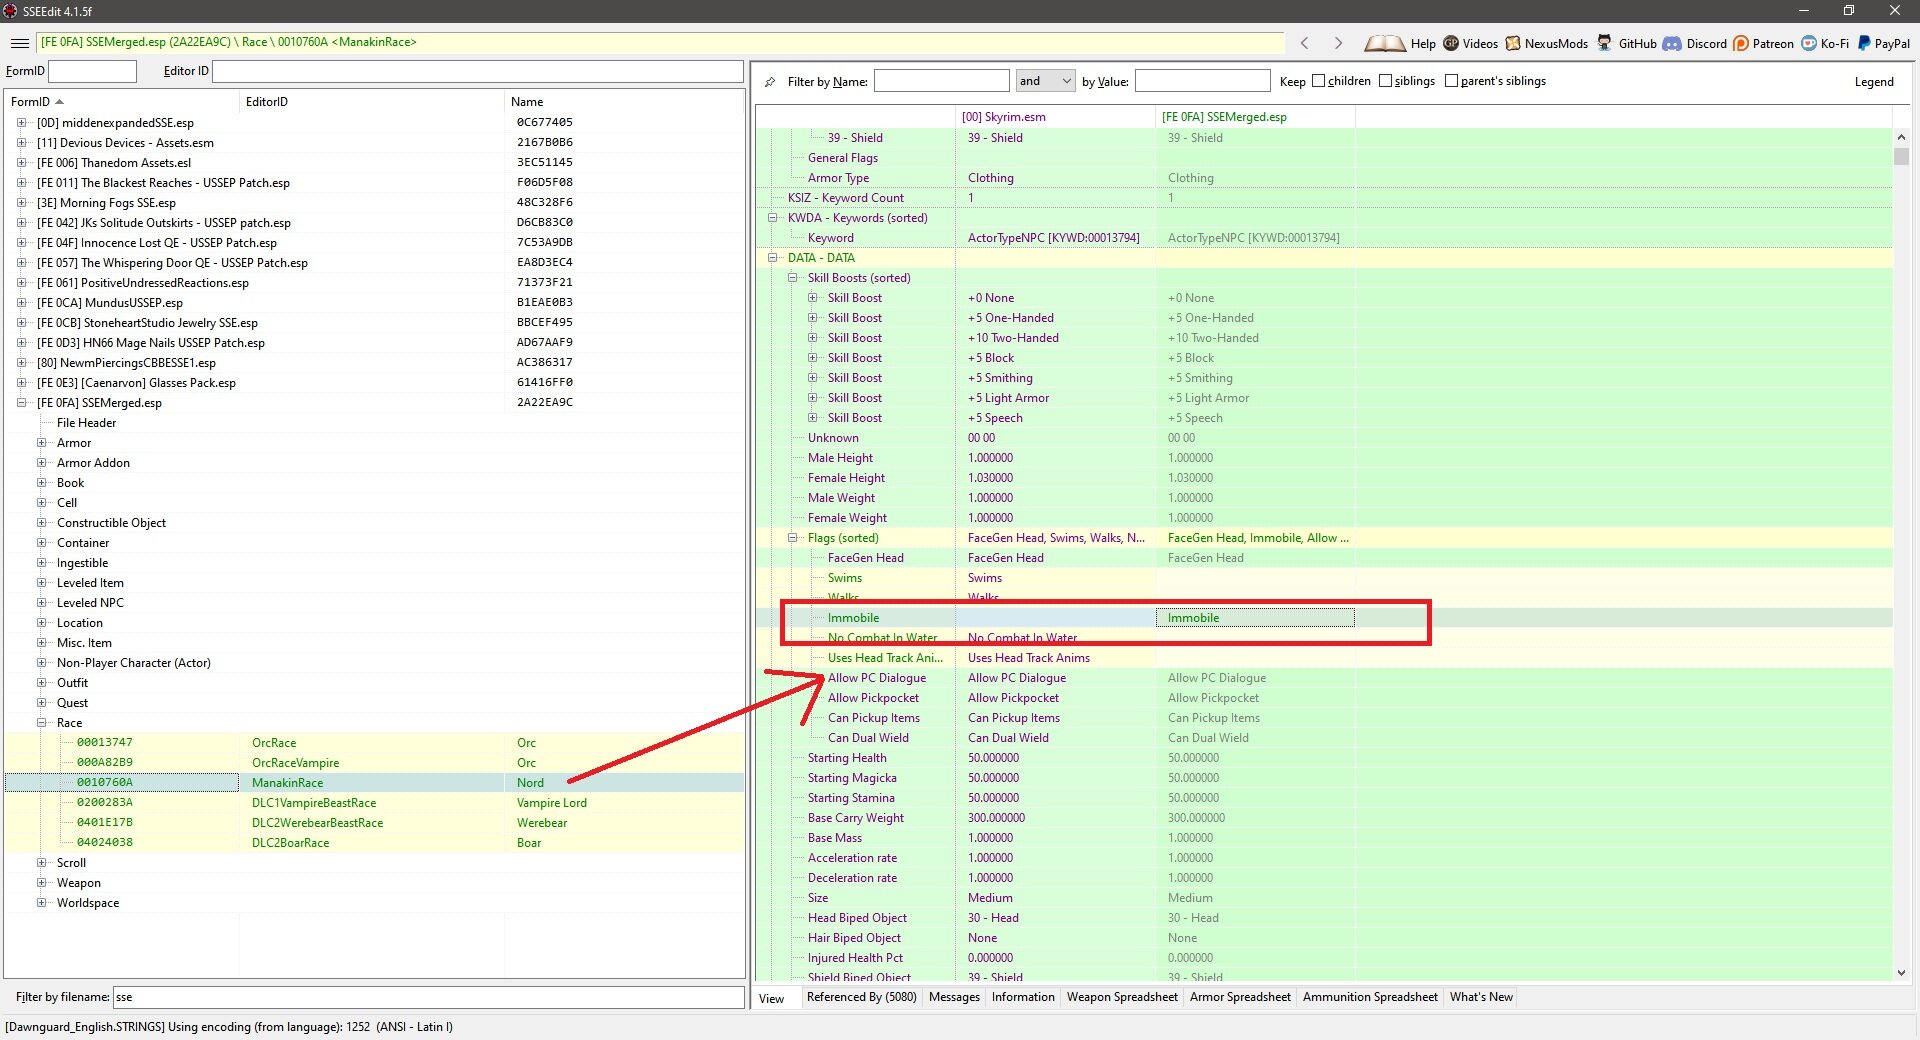This screenshot has height=1040, width=1920.
Task: Sort by EditorID column header
Action: pyautogui.click(x=372, y=102)
